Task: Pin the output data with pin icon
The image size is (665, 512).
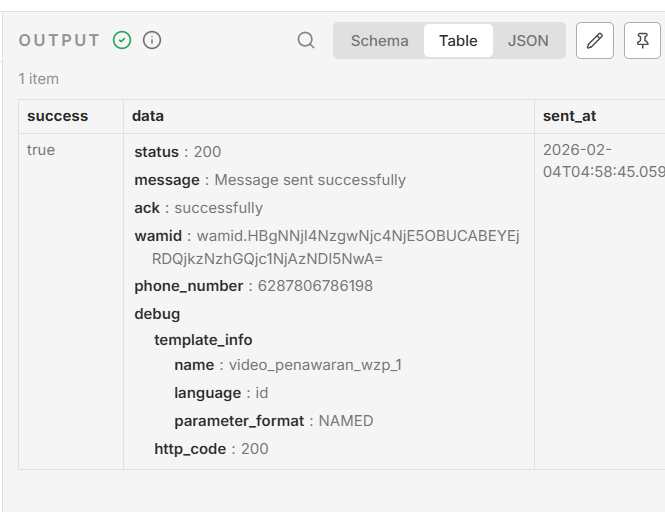Action: (x=642, y=41)
